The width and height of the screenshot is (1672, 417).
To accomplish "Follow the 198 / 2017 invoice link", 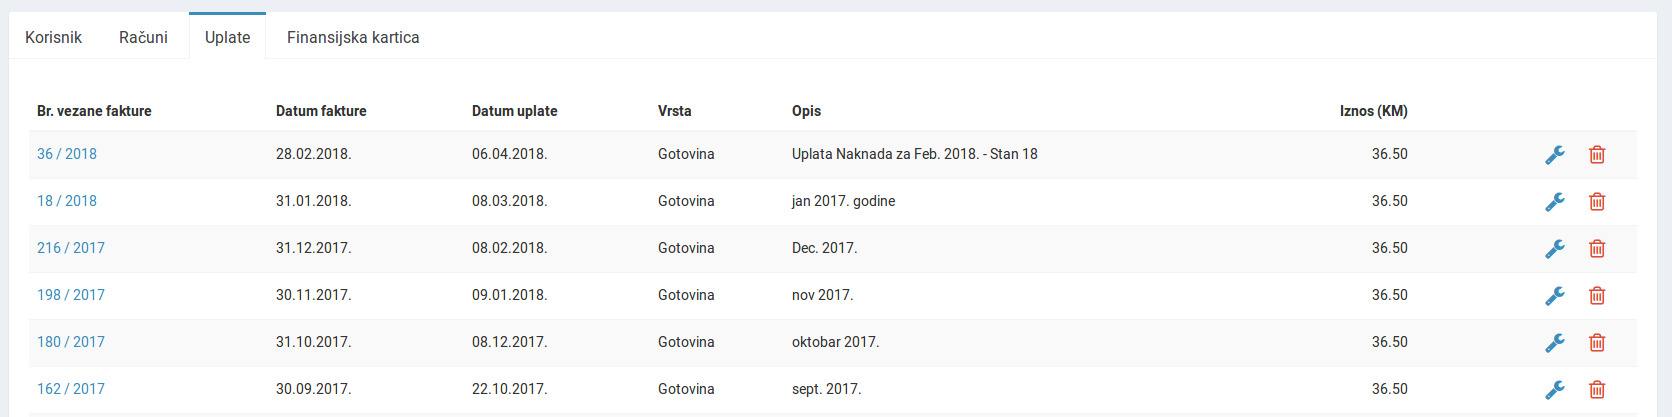I will (71, 295).
